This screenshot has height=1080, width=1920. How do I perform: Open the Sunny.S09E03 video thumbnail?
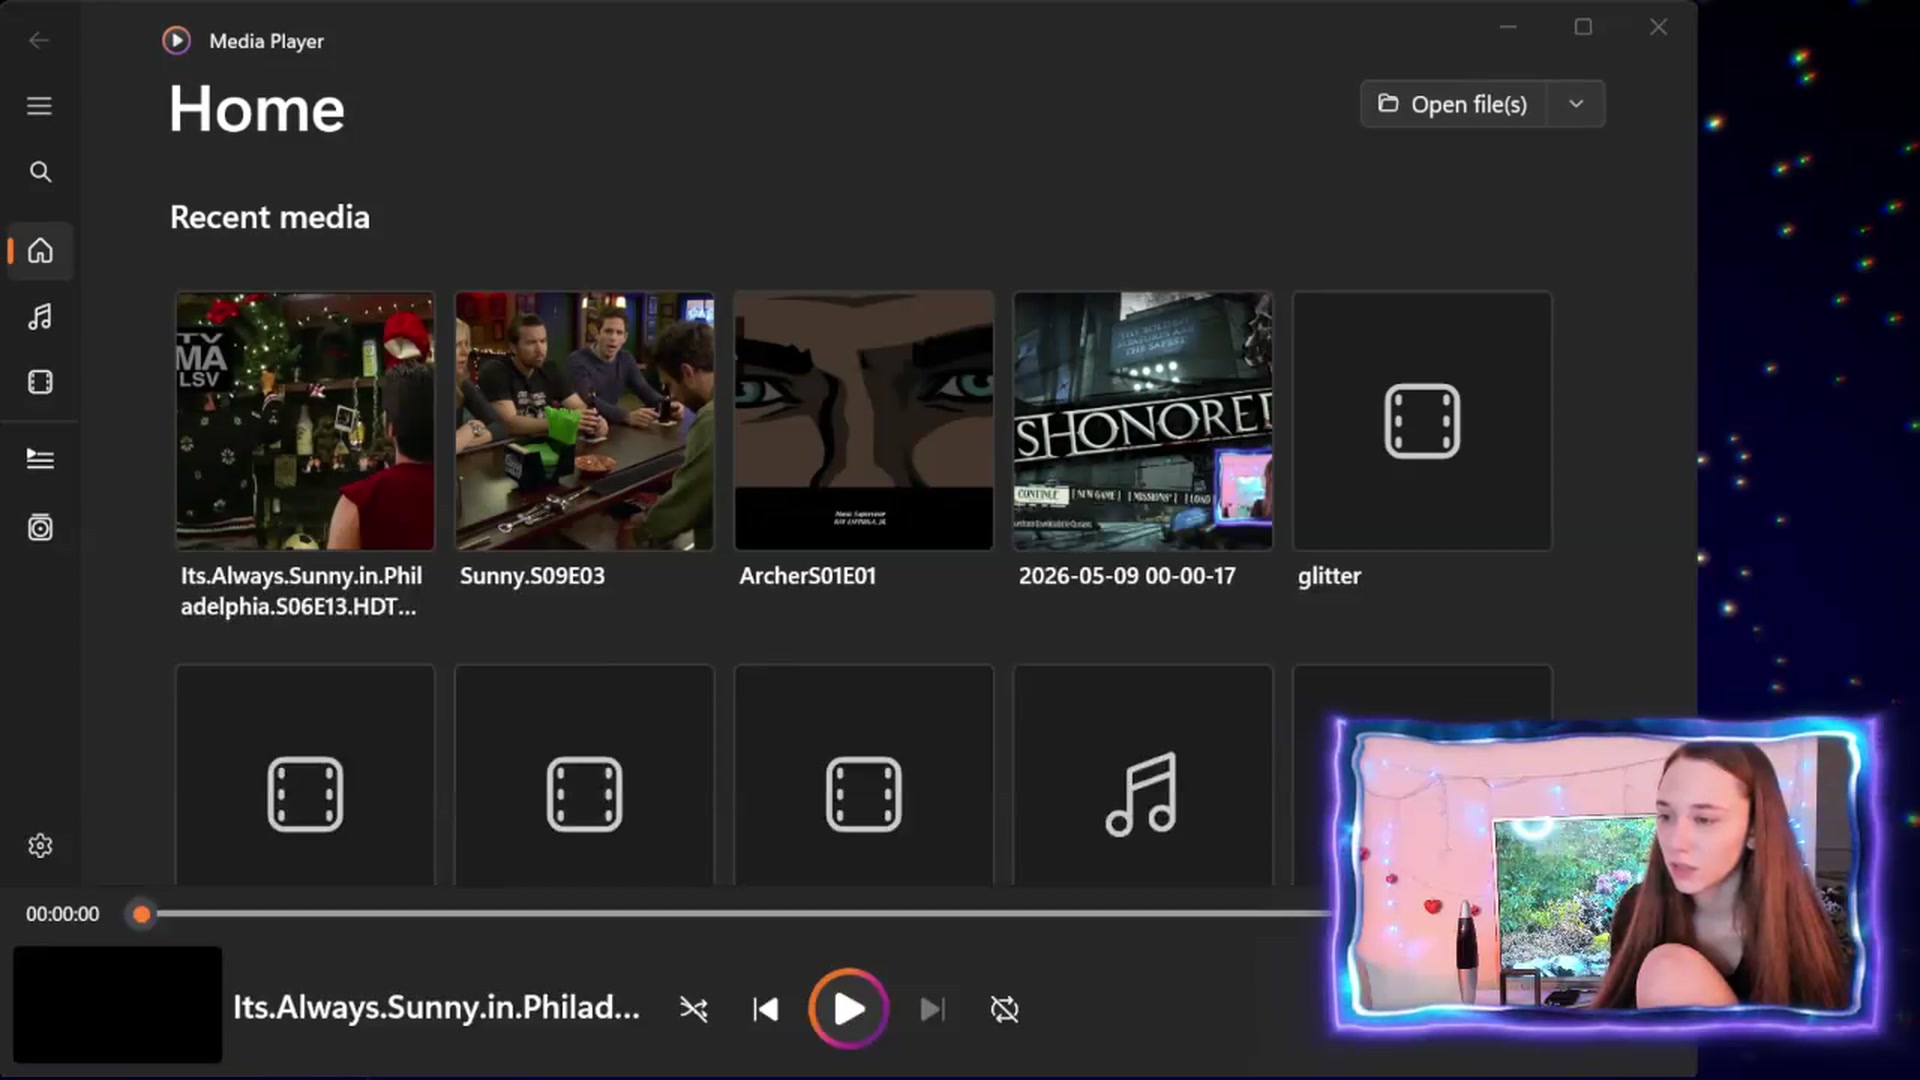[584, 421]
